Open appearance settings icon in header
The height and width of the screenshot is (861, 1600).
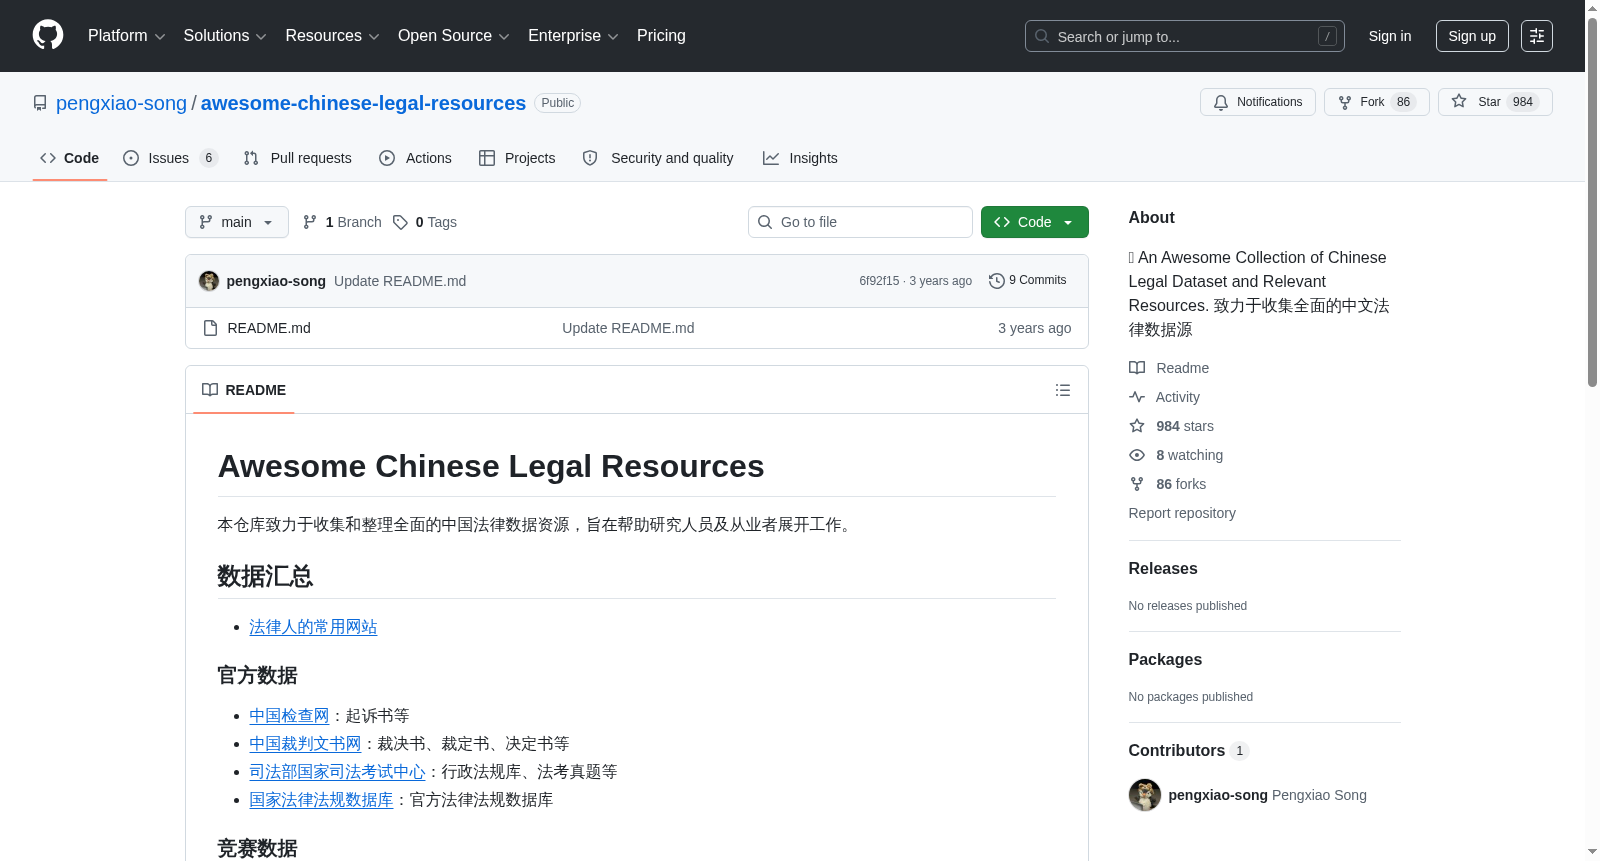point(1537,36)
